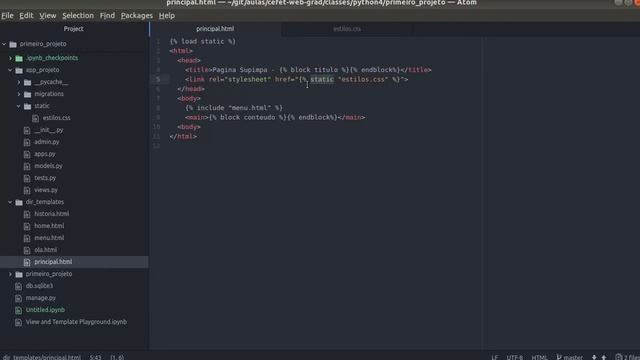Change line ending via LF button
The height and width of the screenshot is (360, 640).
(495, 357)
